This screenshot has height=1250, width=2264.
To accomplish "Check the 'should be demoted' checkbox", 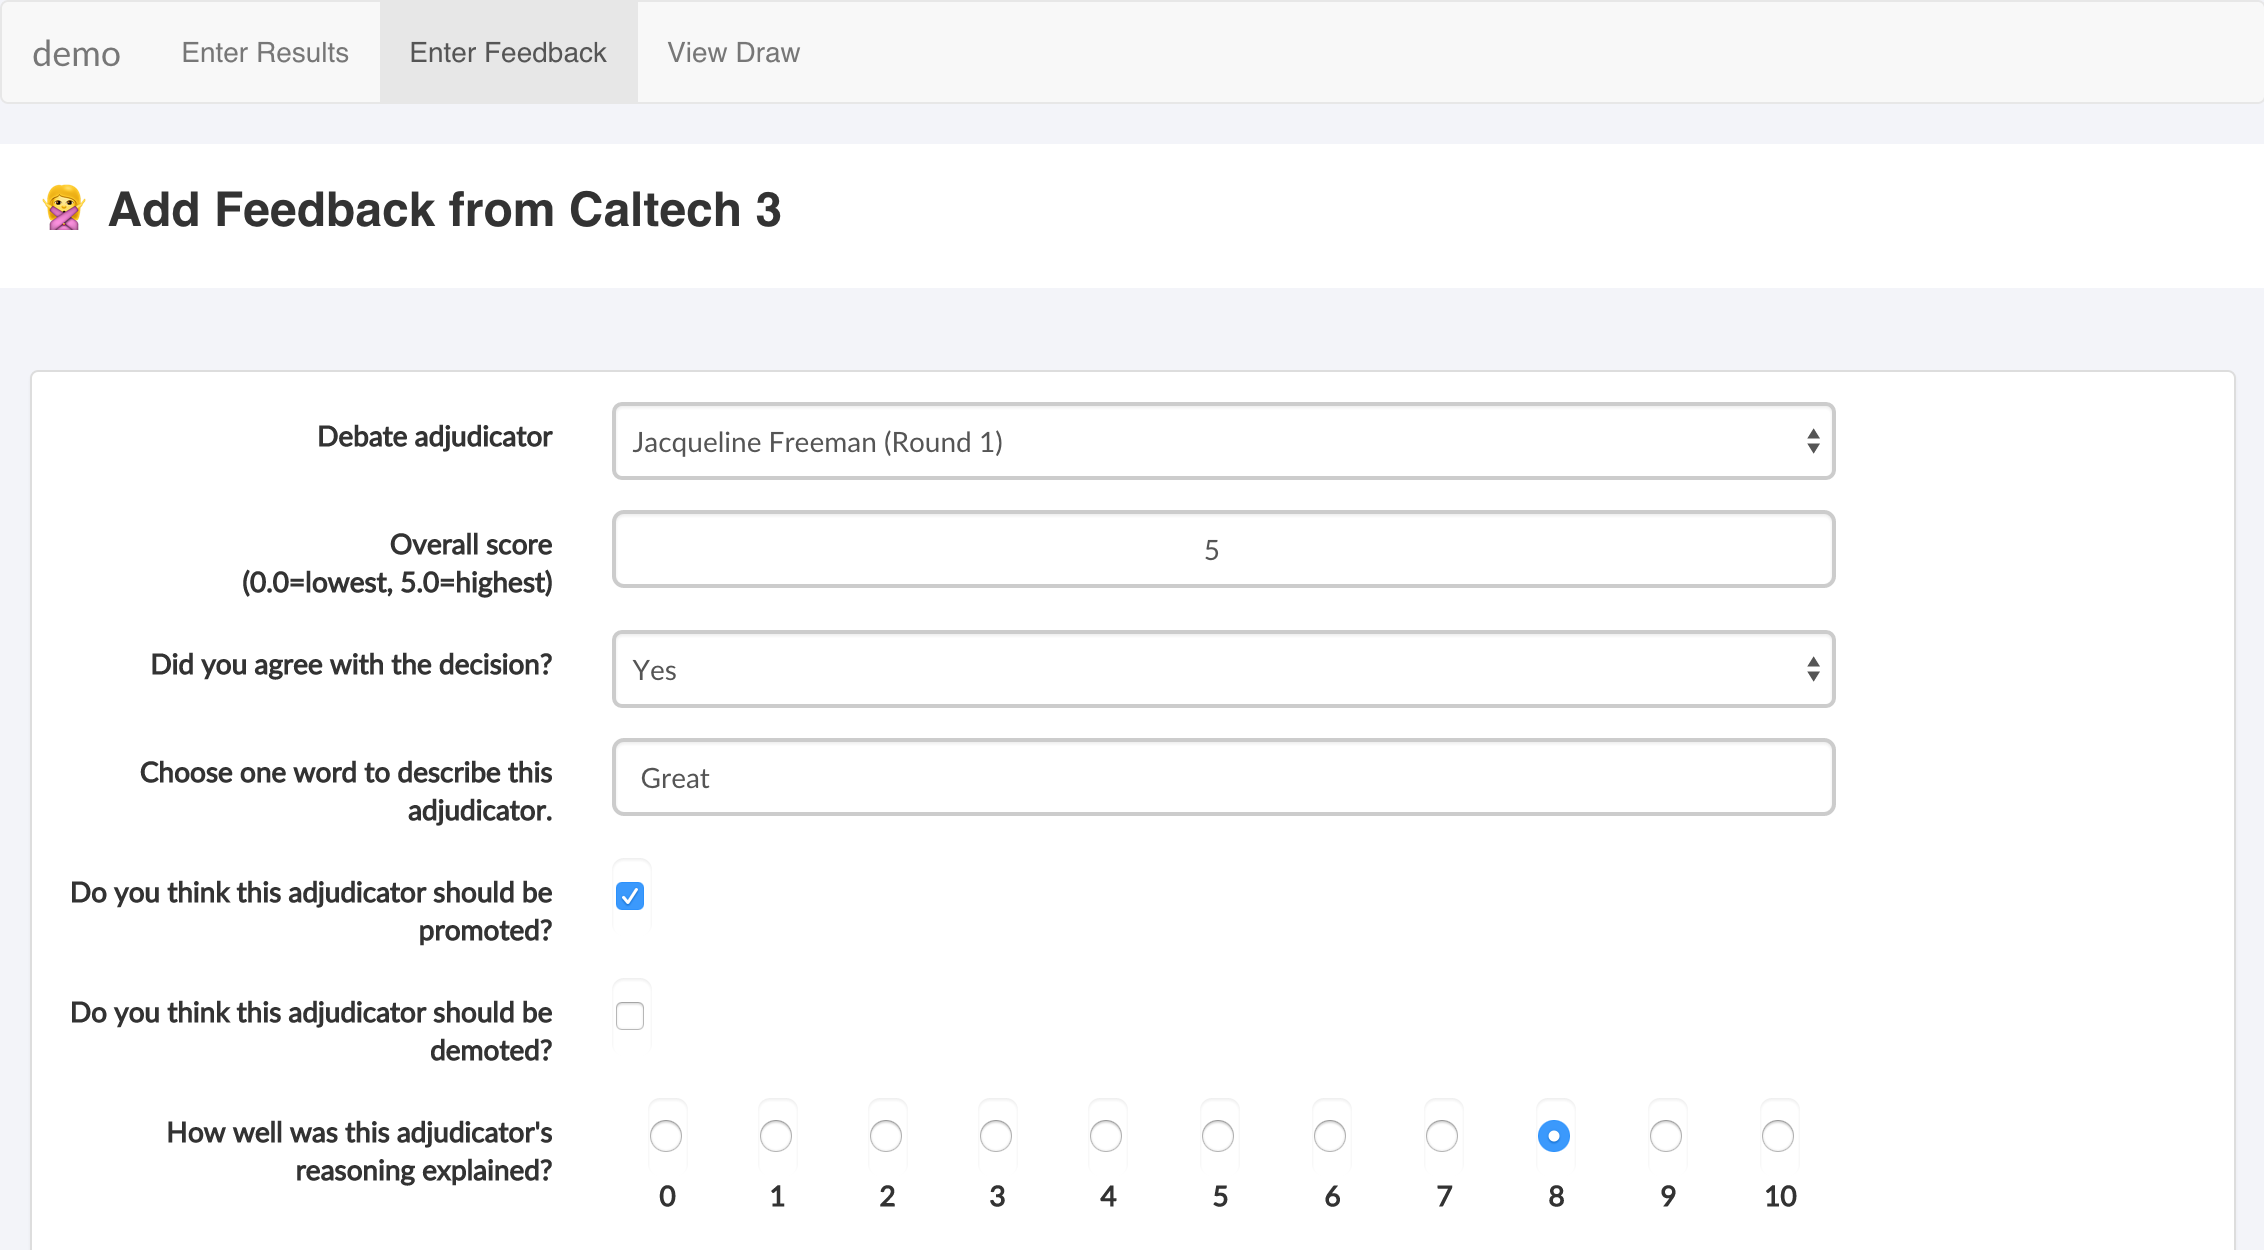I will point(630,1016).
